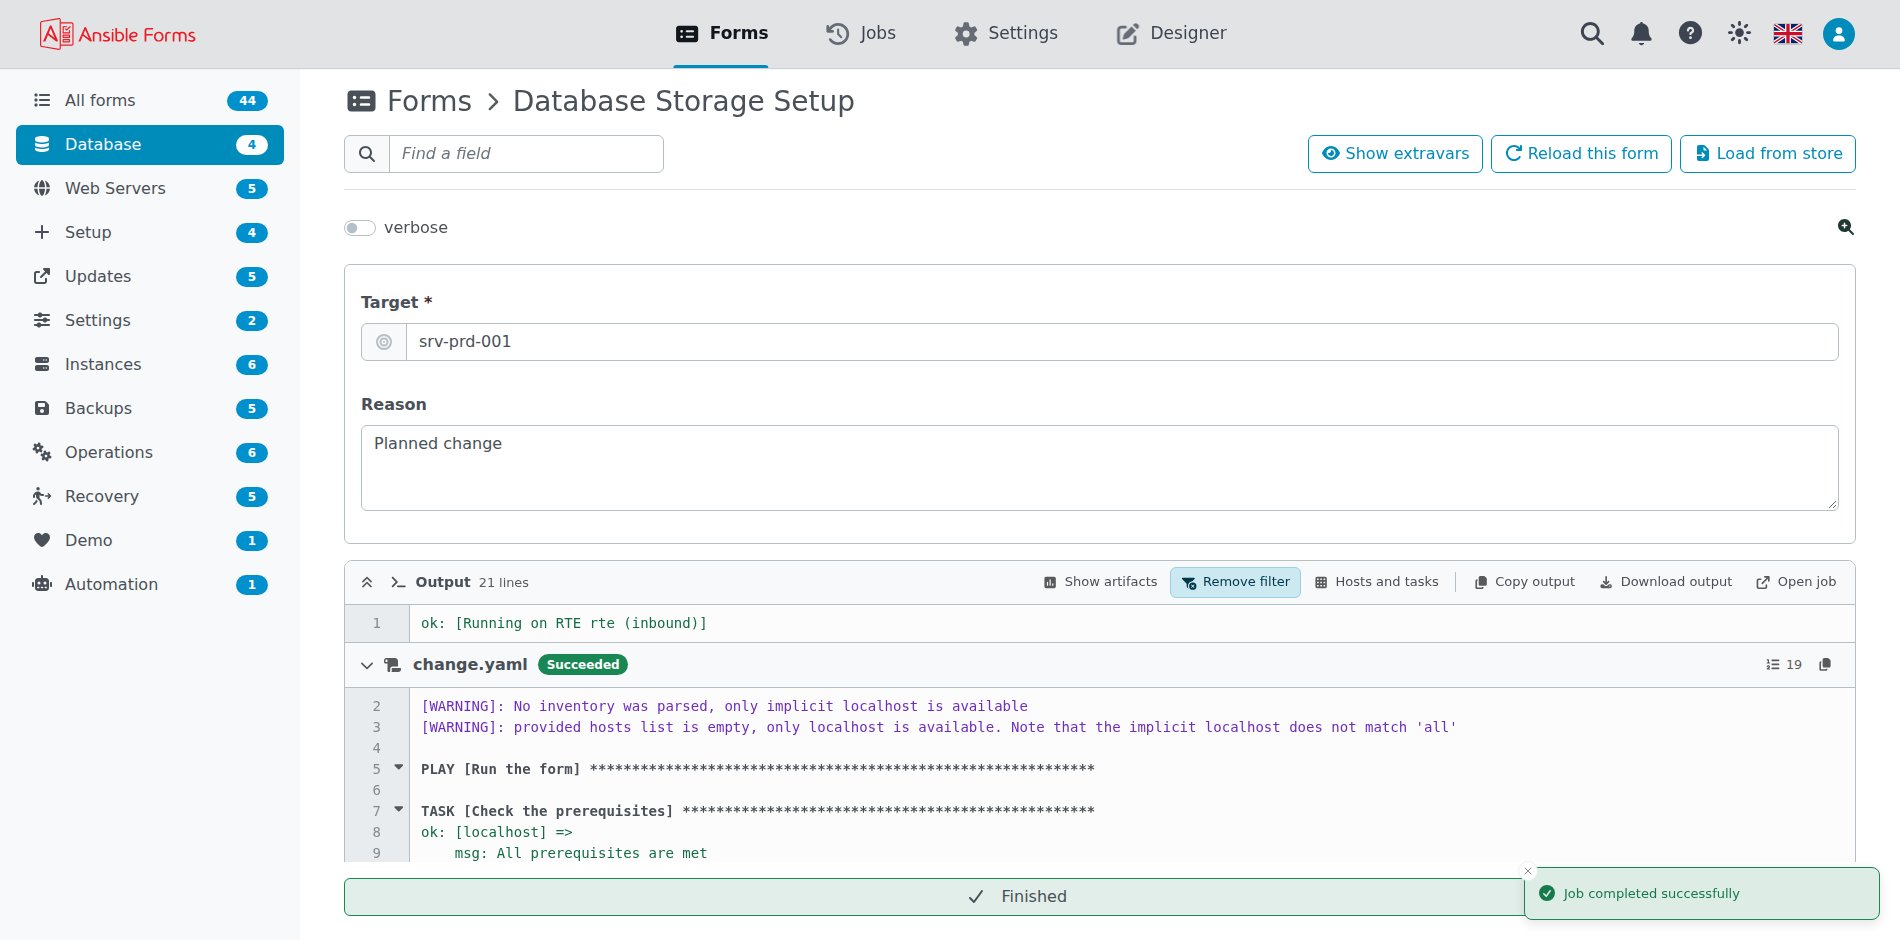This screenshot has width=1900, height=940.
Task: Change language via UK flag icon
Action: coord(1788,33)
